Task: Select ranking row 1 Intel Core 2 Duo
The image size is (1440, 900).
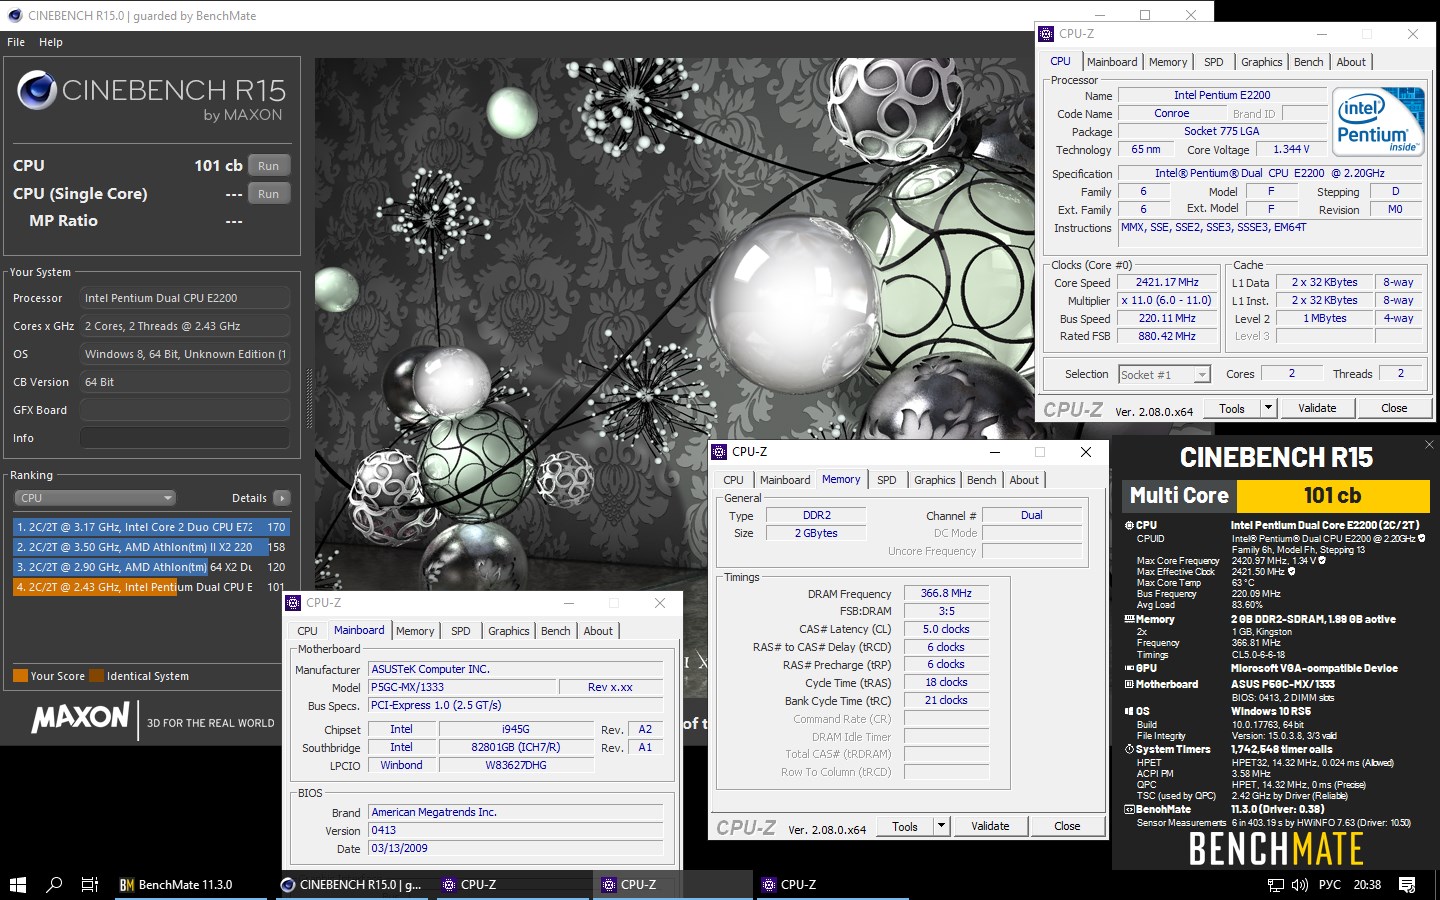Action: click(x=151, y=527)
